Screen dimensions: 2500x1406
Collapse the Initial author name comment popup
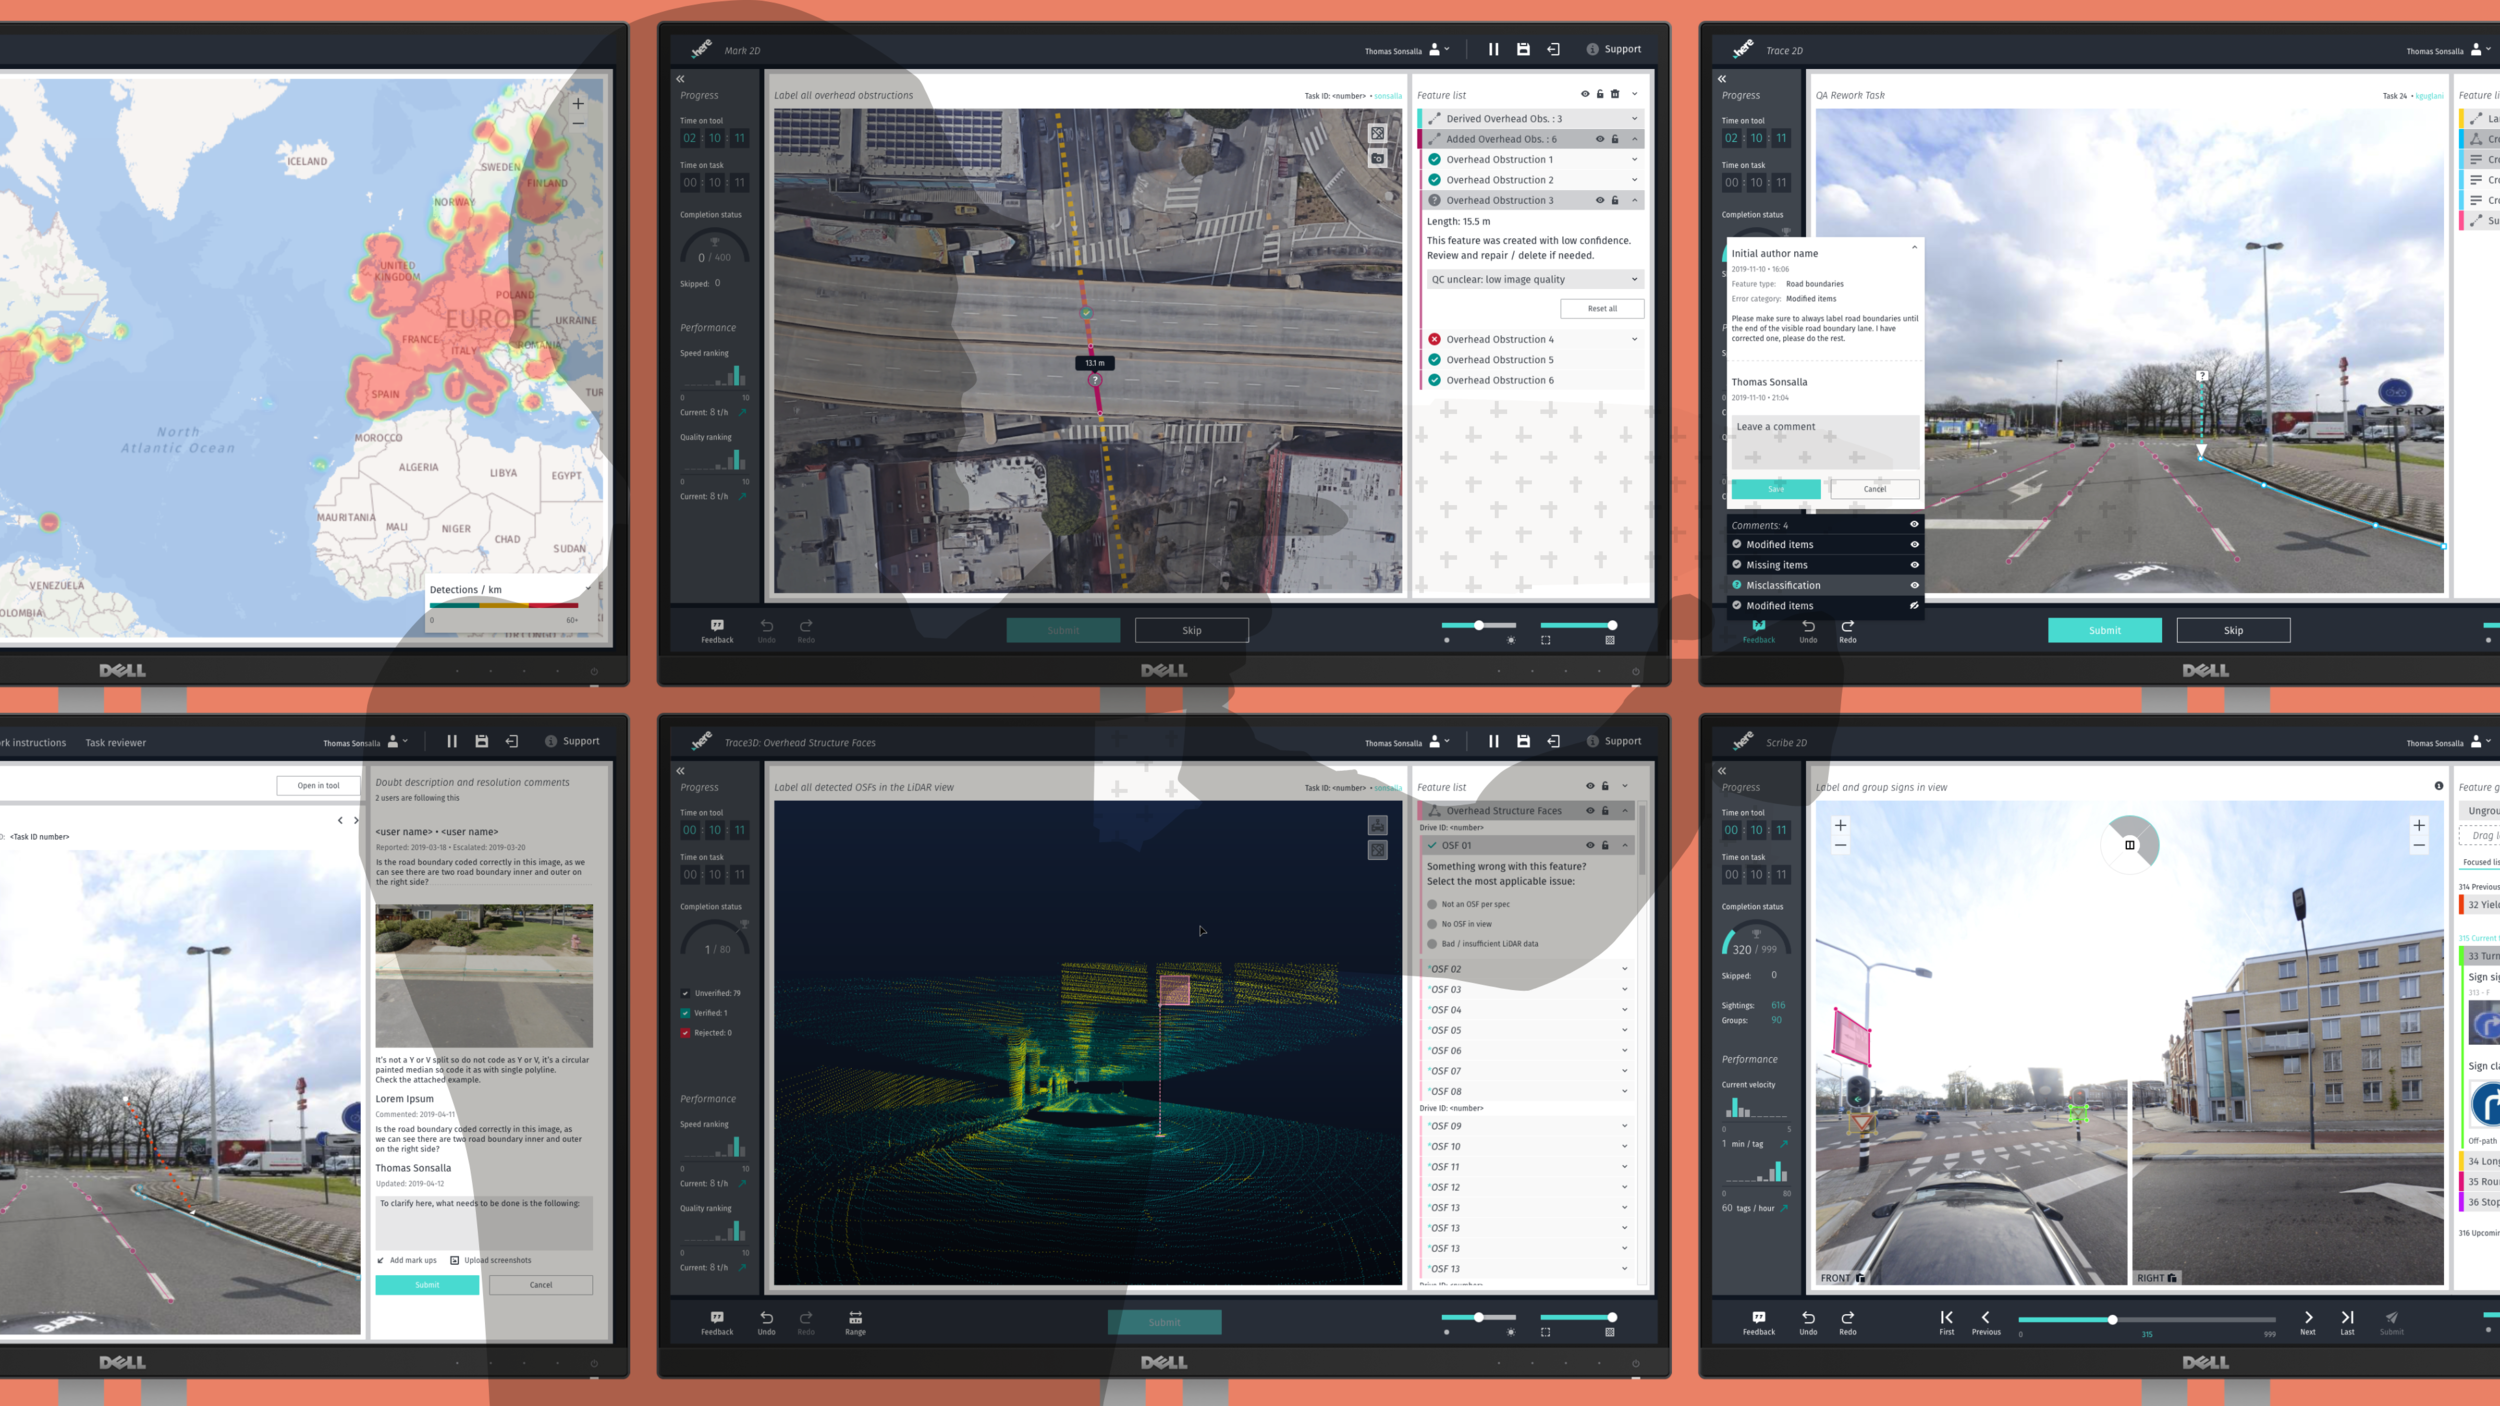pos(1914,247)
